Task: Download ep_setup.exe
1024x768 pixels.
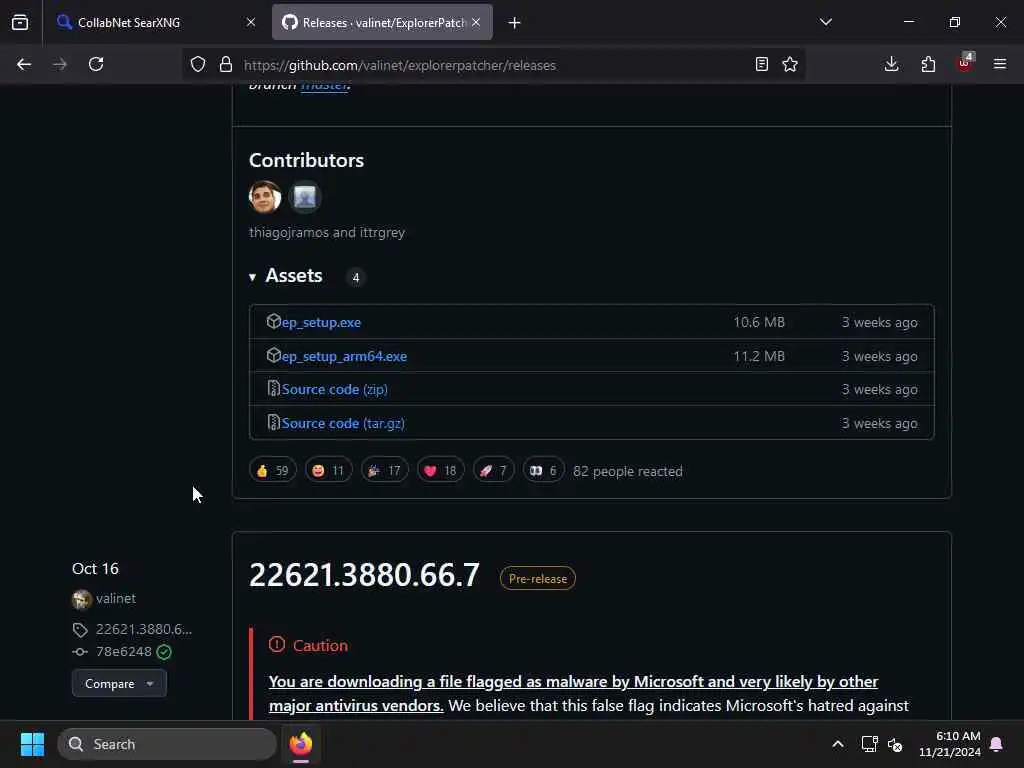Action: pyautogui.click(x=321, y=323)
